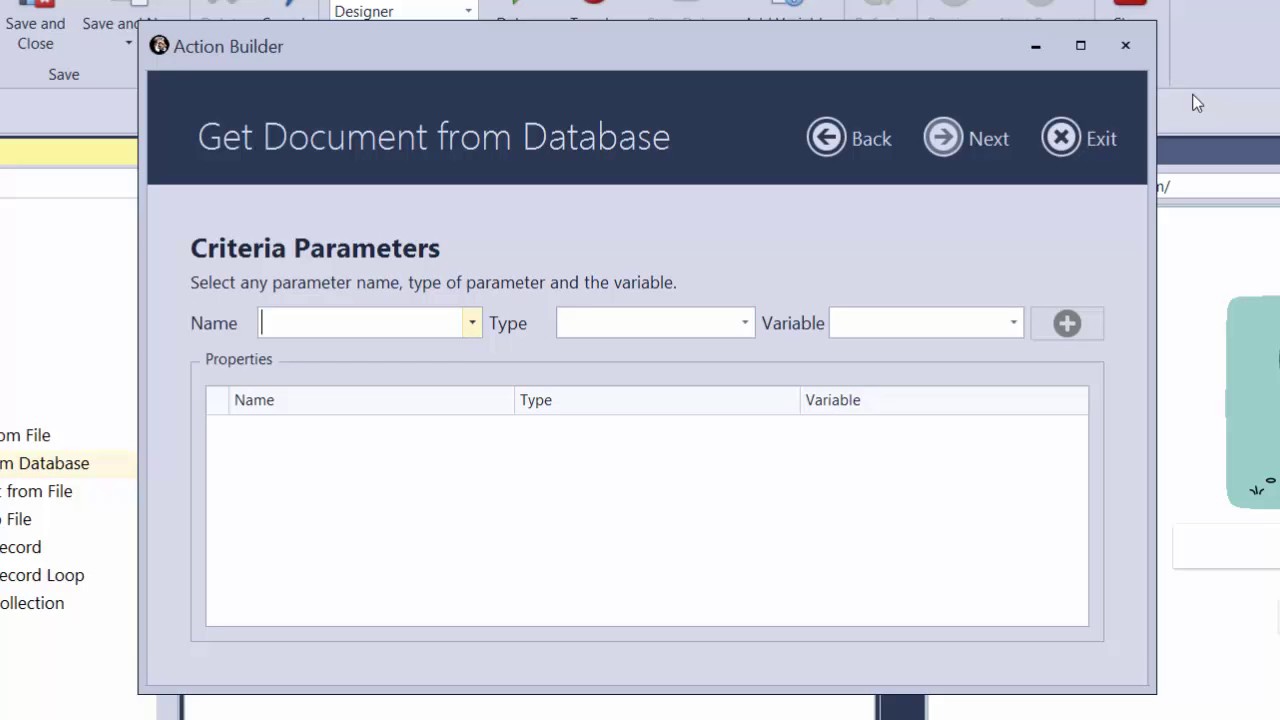
Task: Click the Variable column header
Action: coord(944,400)
